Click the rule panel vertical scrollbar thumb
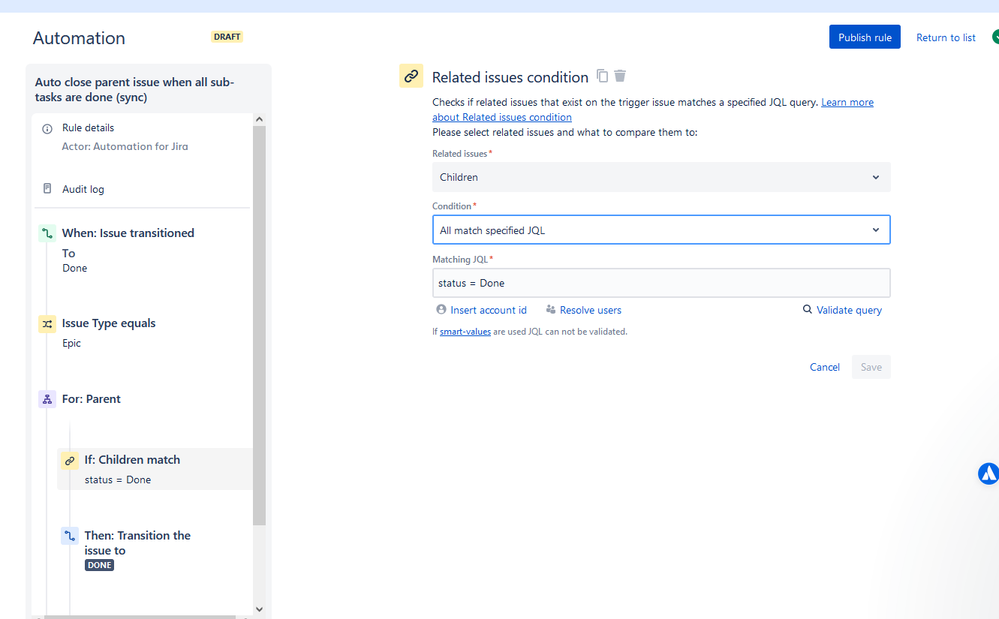The width and height of the screenshot is (999, 619). (x=259, y=325)
